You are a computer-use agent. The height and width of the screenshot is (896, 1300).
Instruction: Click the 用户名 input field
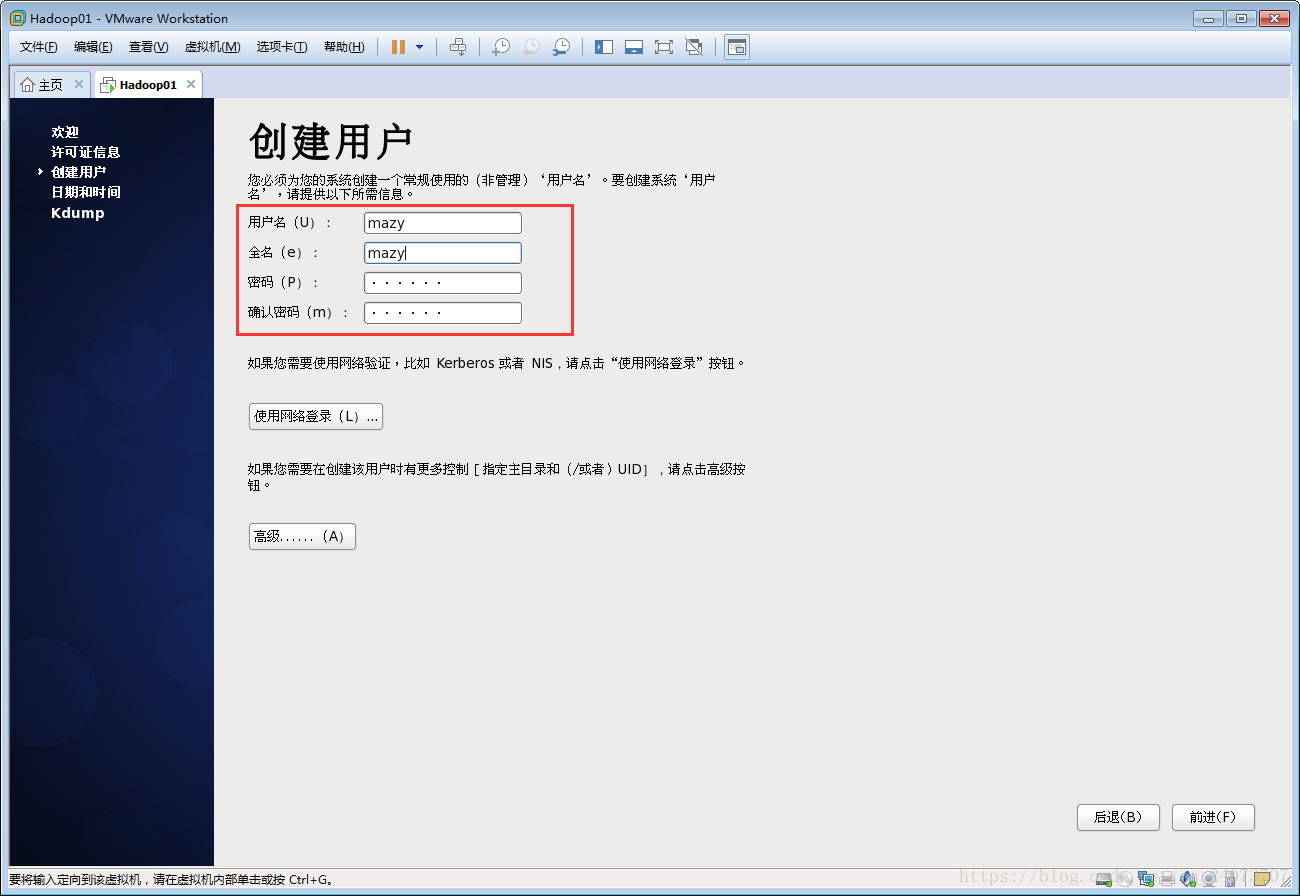(443, 223)
